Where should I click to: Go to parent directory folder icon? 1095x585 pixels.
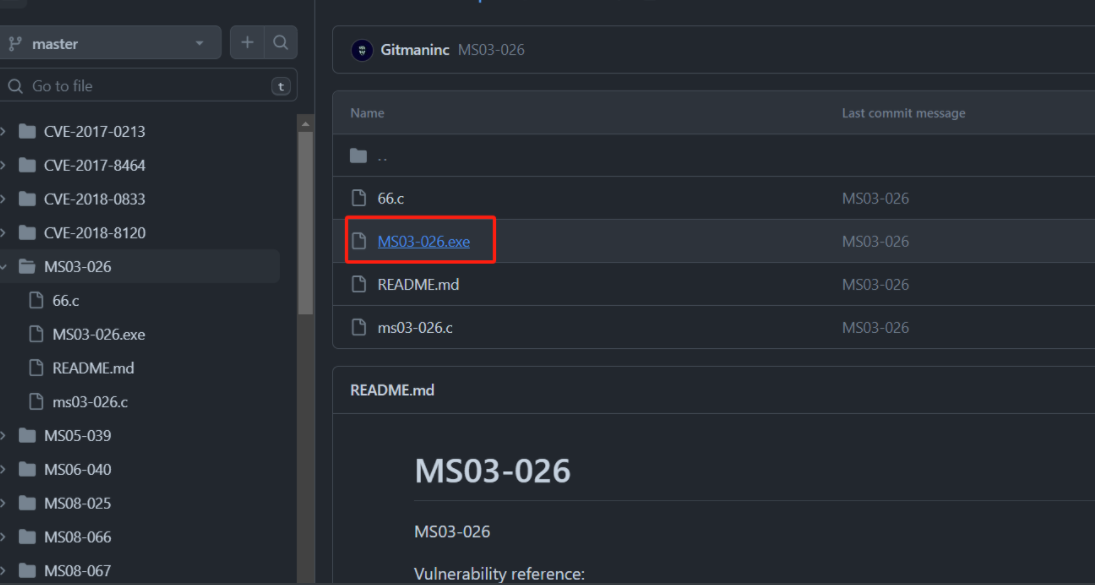358,156
